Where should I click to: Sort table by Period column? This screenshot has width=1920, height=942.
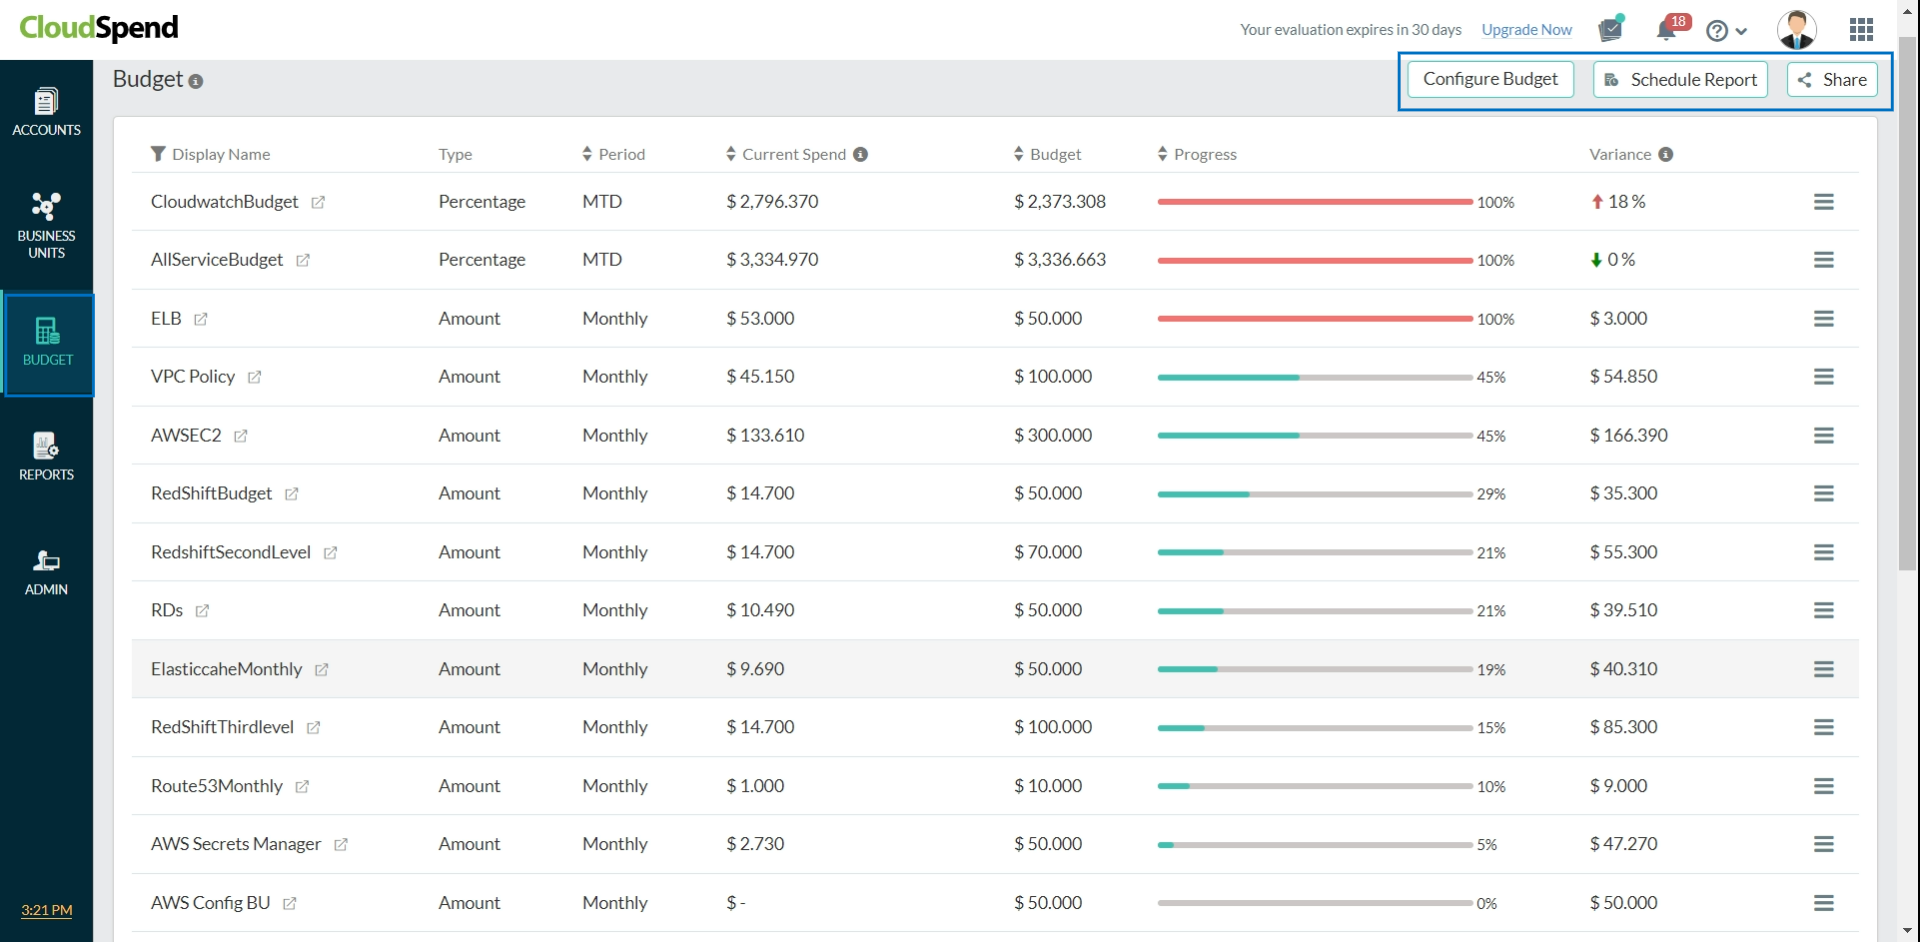click(587, 154)
